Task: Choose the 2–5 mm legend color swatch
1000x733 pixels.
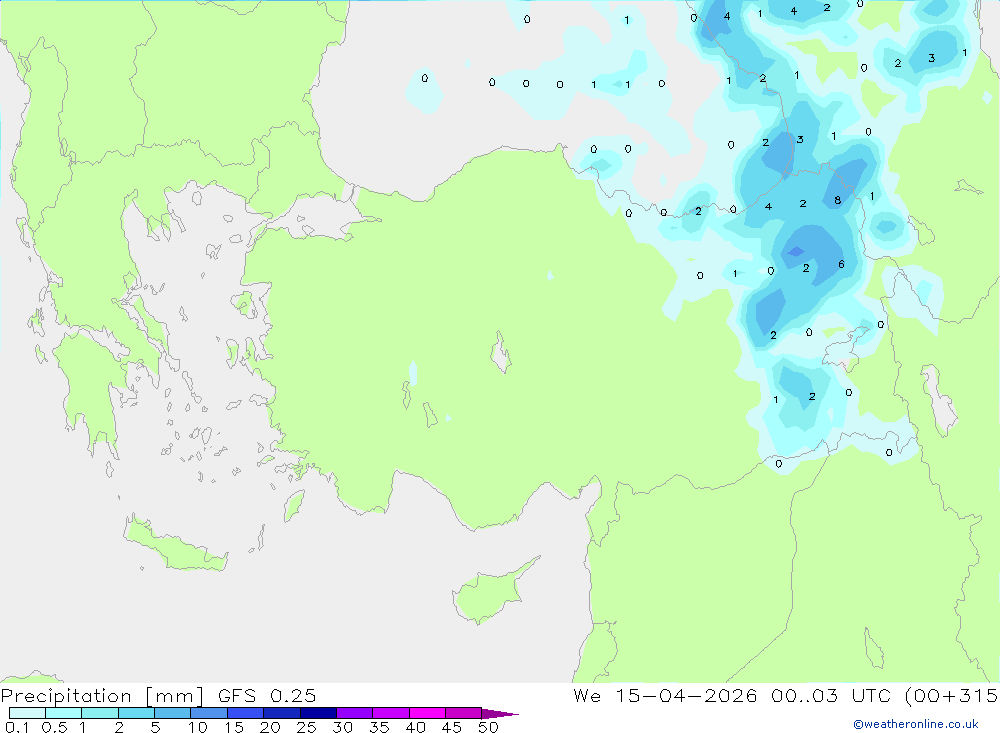Action: coord(136,713)
